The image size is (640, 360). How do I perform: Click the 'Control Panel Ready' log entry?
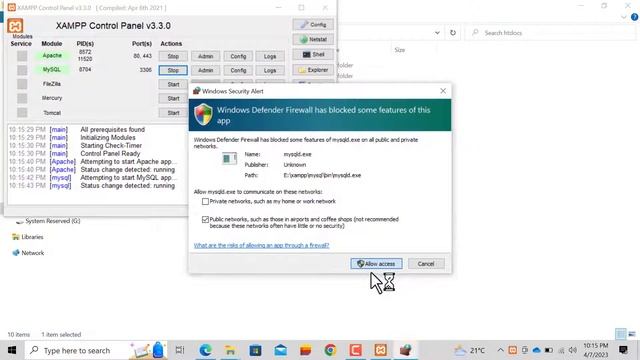(110, 153)
